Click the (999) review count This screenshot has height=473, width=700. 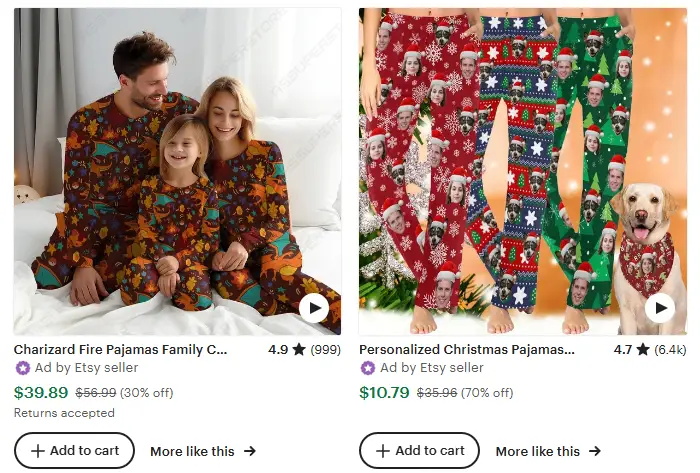tap(324, 350)
